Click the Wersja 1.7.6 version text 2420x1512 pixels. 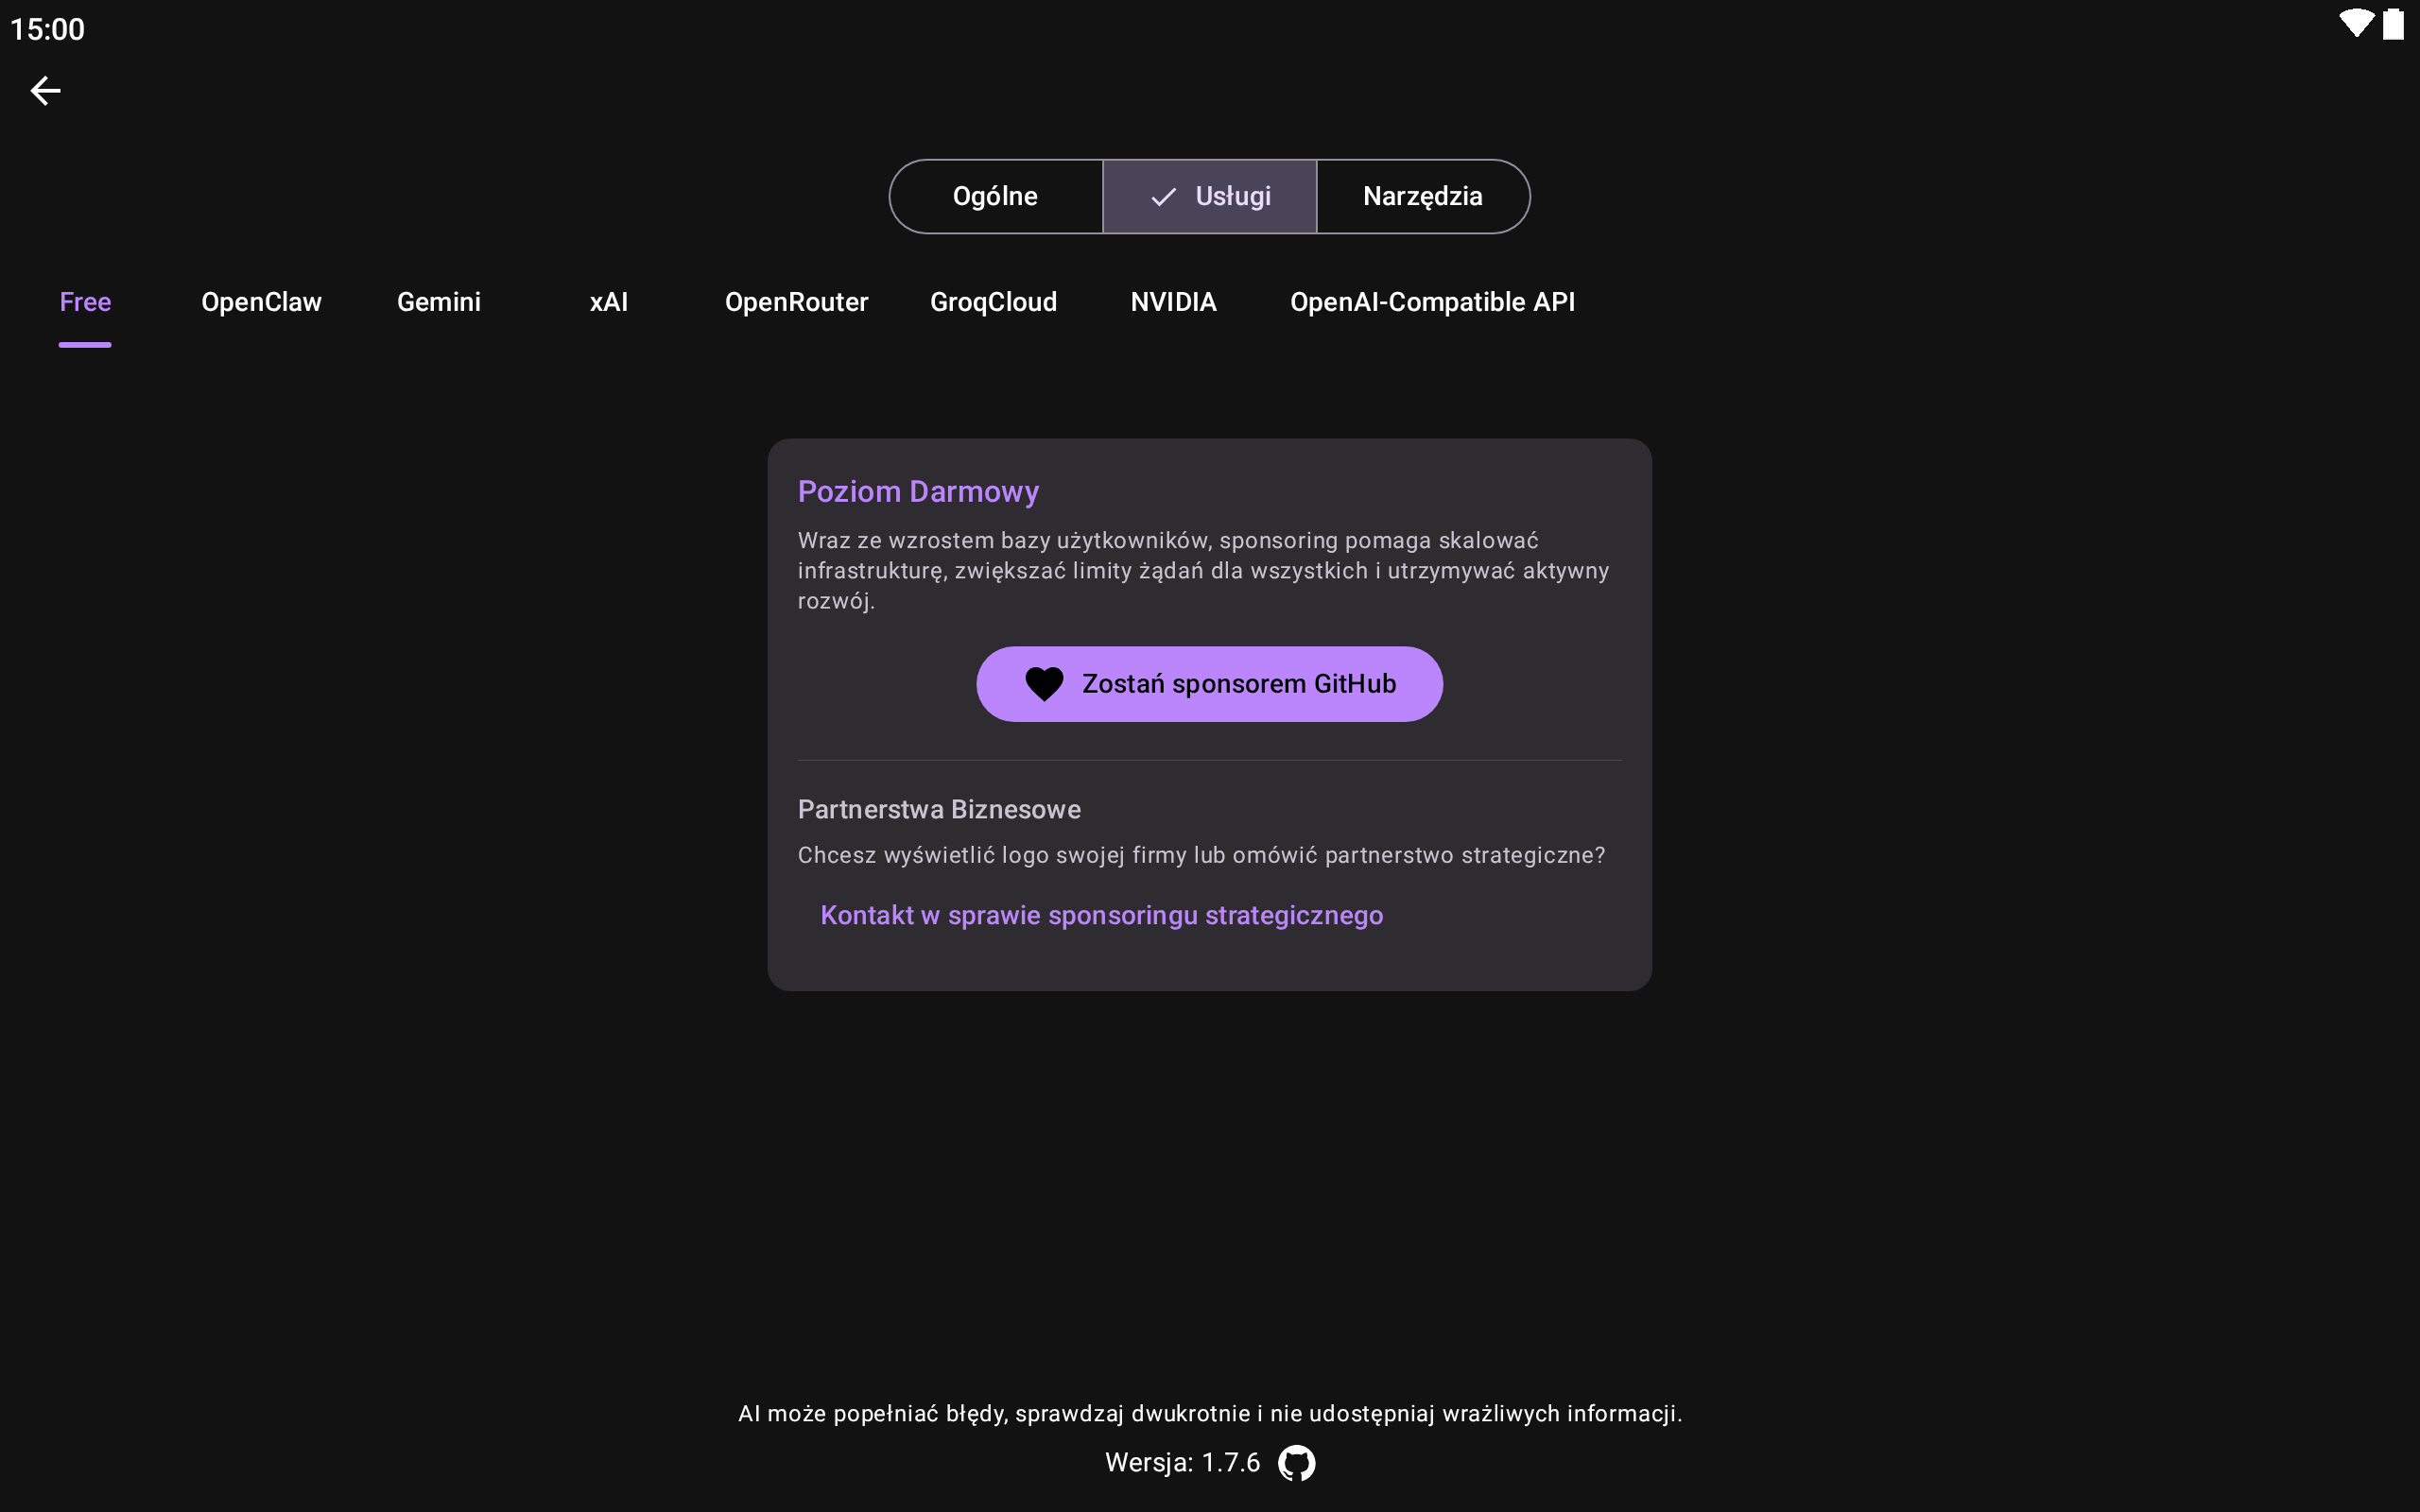click(1182, 1463)
